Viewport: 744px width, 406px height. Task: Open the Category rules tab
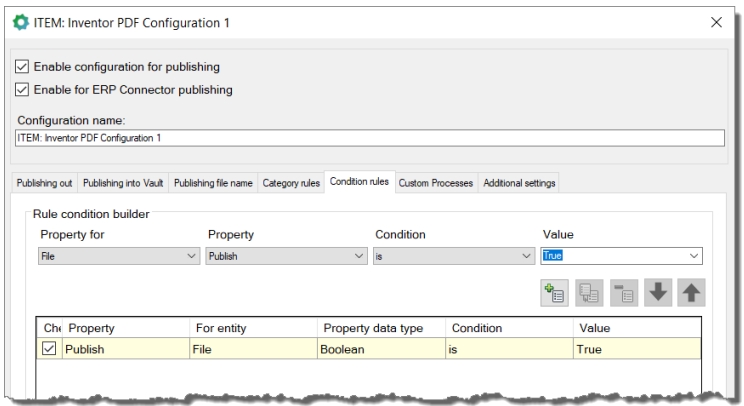coord(291,183)
